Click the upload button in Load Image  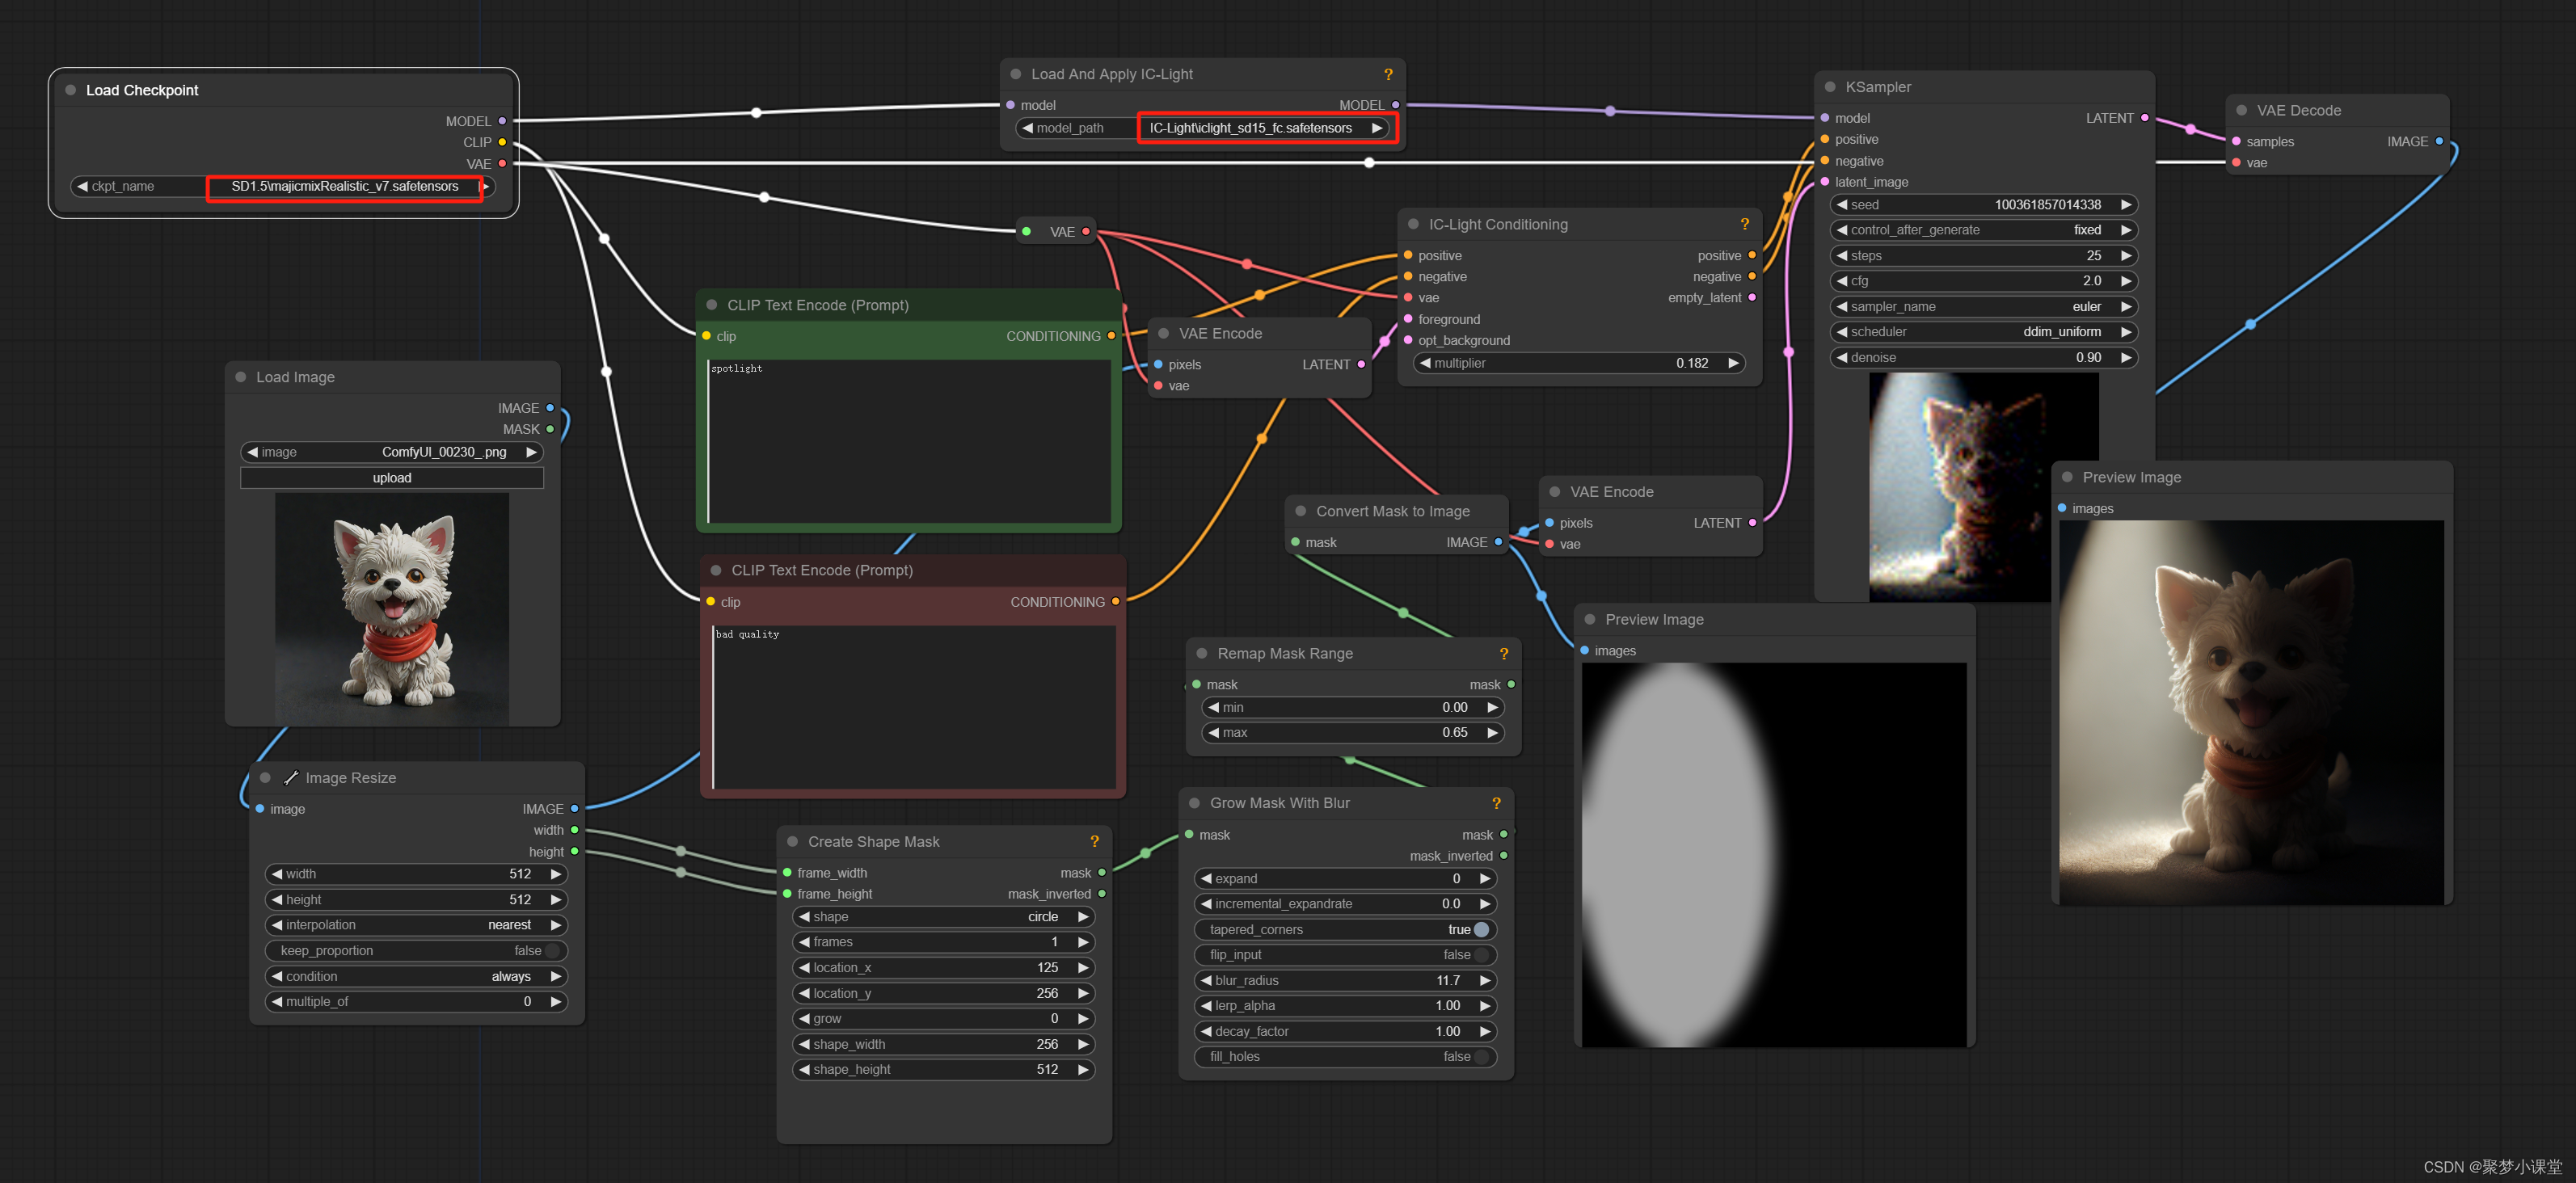pyautogui.click(x=392, y=478)
